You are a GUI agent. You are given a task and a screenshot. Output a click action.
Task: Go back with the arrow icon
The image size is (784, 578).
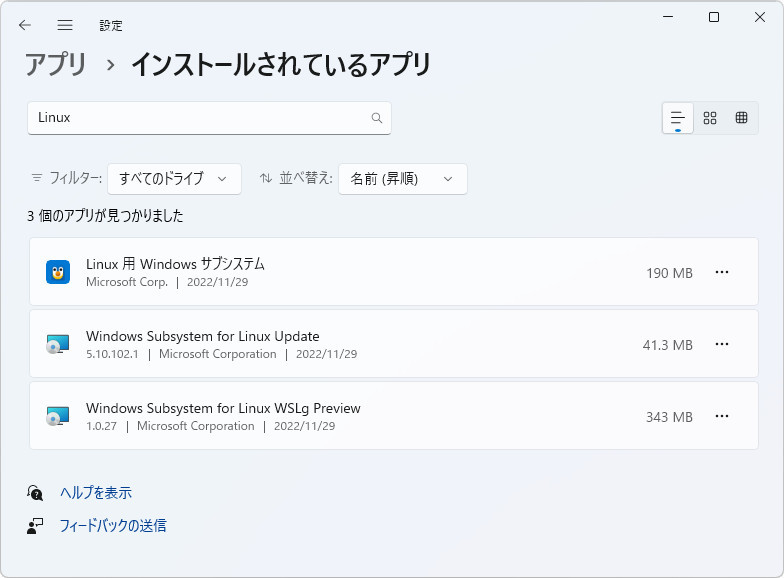tap(24, 25)
